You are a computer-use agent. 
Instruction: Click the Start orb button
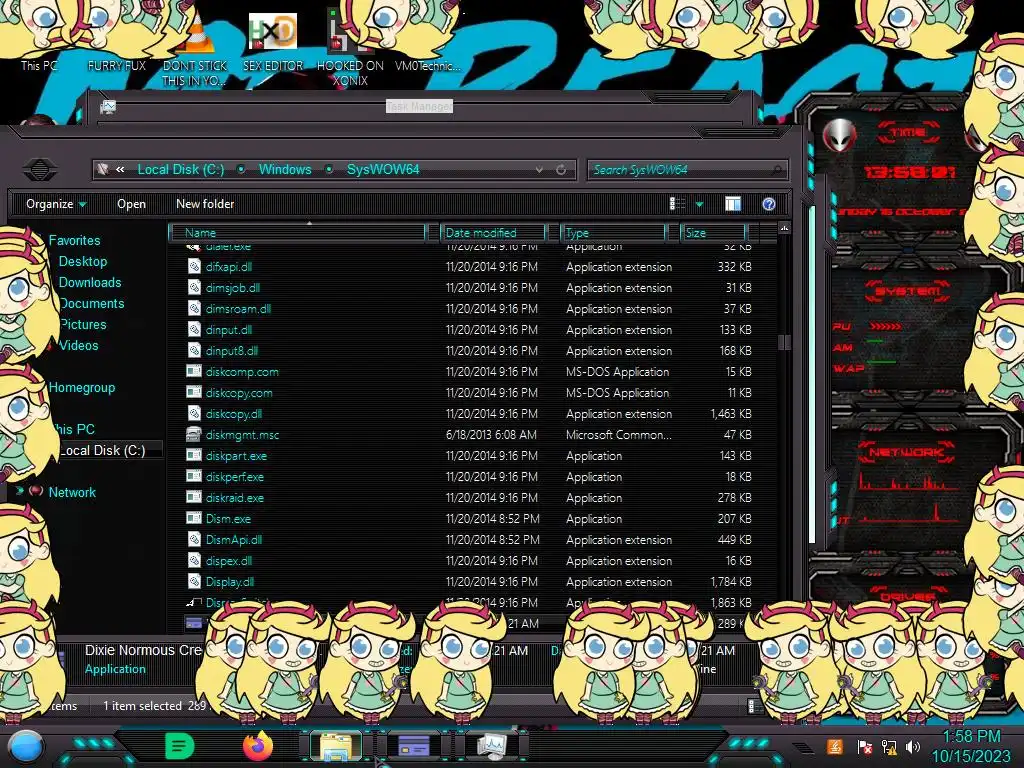(x=25, y=746)
